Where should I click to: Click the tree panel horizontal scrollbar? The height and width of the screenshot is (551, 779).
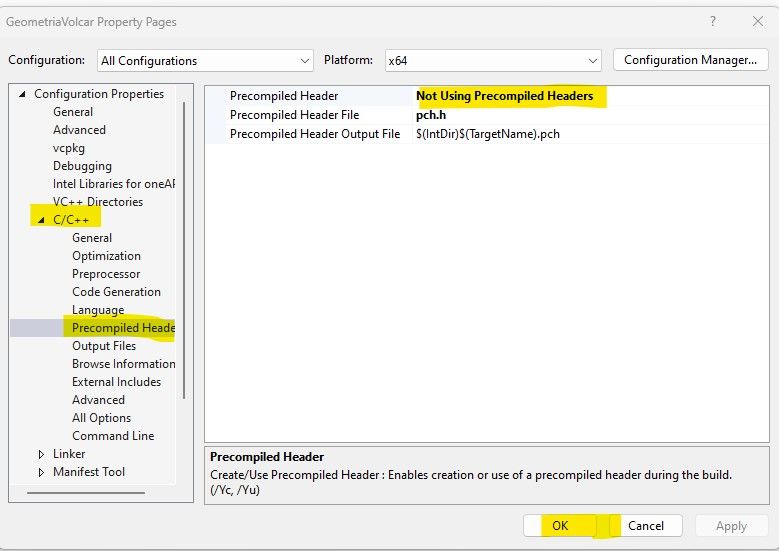coord(86,493)
